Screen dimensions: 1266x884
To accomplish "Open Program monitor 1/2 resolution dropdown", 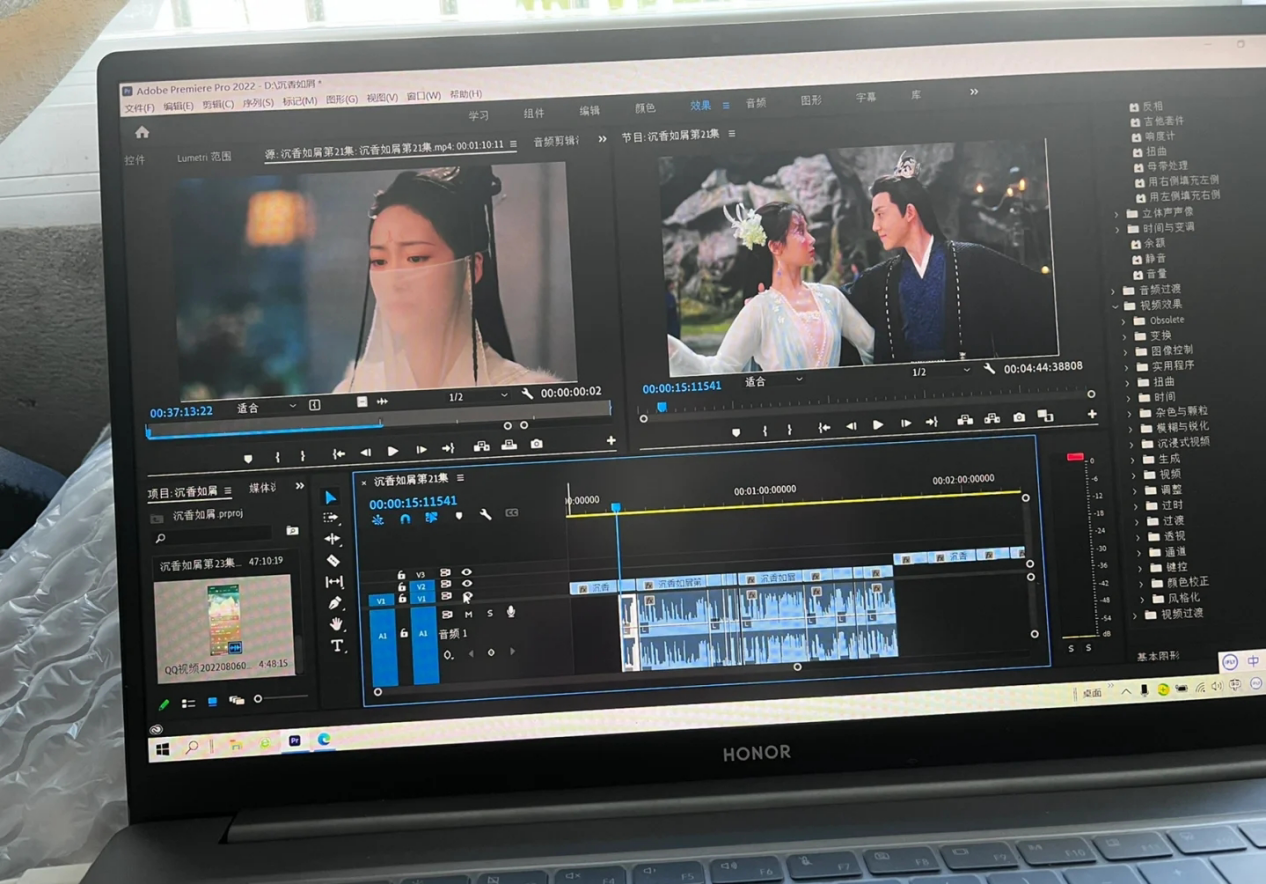I will (940, 371).
